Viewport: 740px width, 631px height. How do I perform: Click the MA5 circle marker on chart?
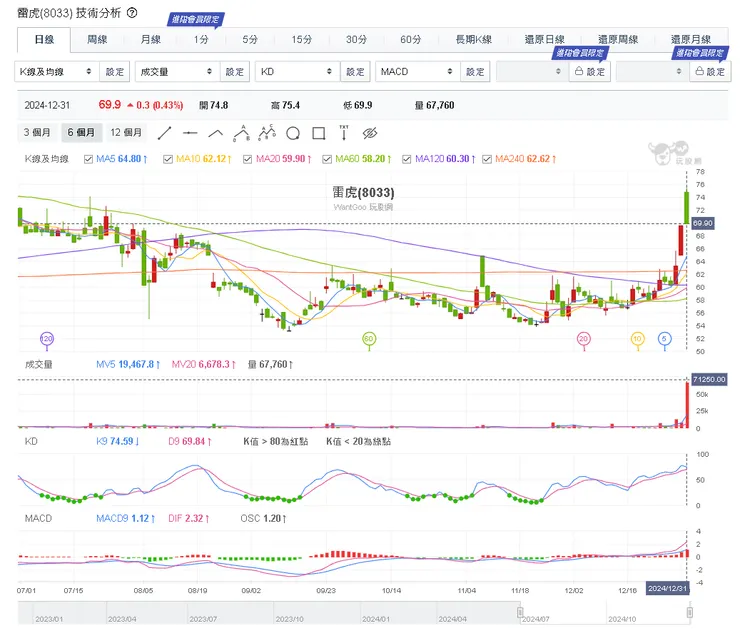point(664,338)
